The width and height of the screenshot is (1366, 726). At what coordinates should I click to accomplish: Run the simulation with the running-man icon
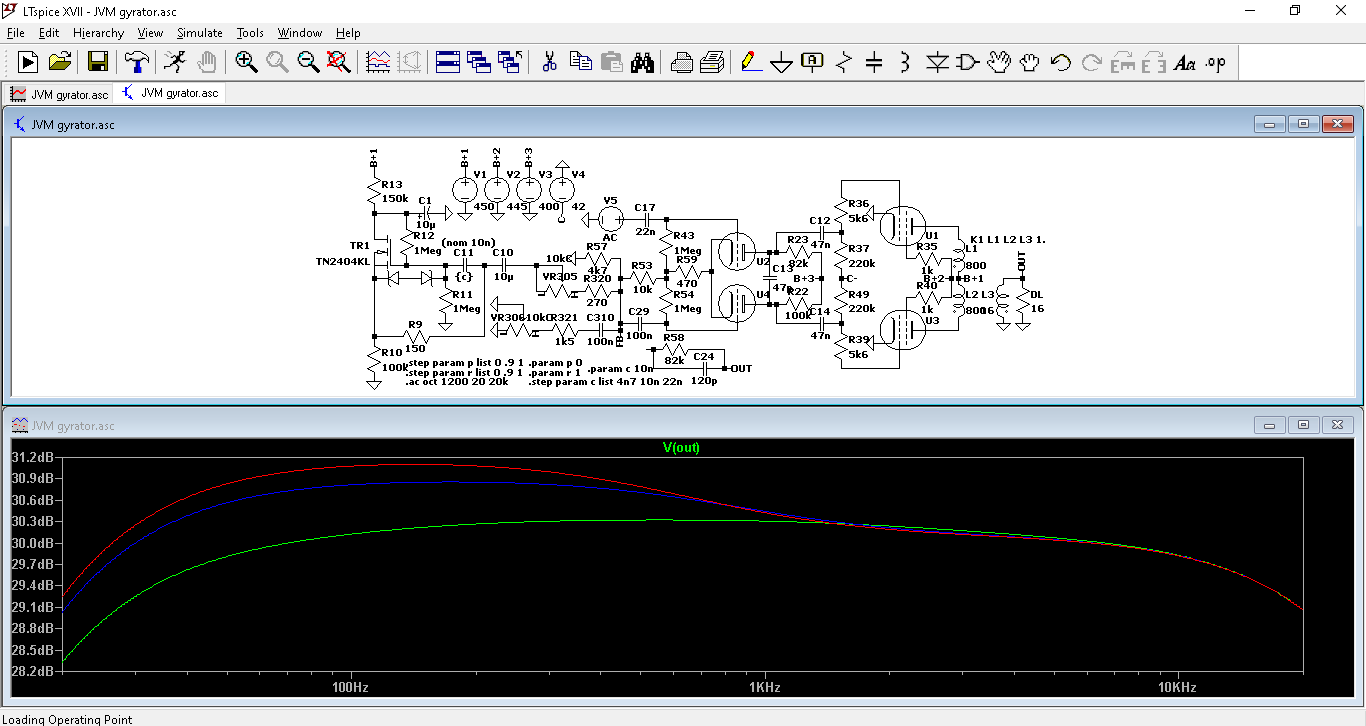point(174,62)
